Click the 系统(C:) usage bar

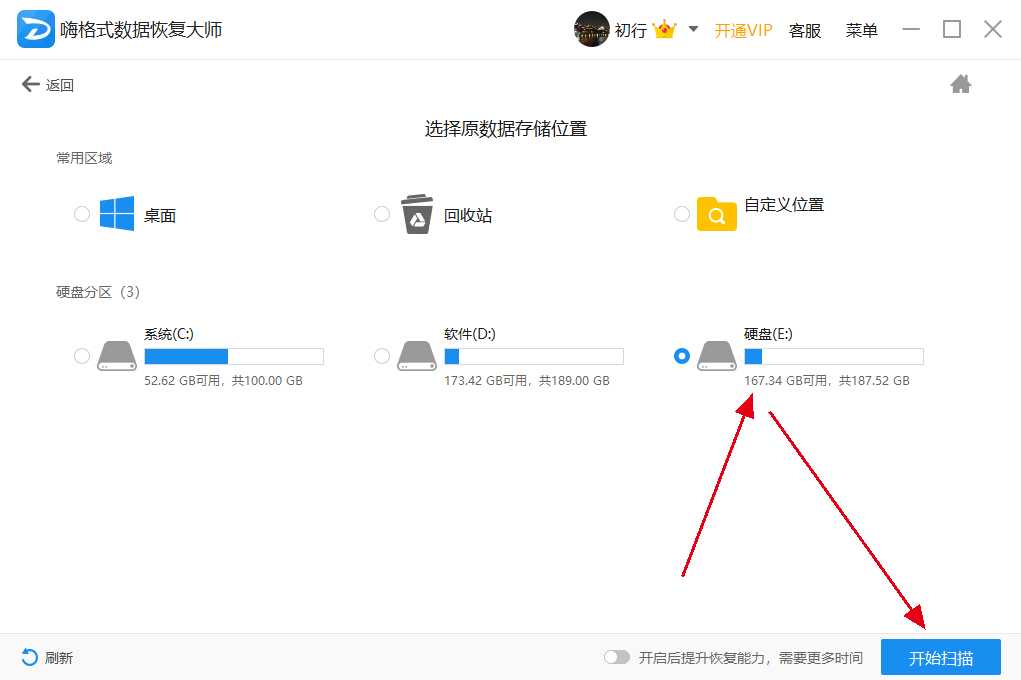pos(234,356)
